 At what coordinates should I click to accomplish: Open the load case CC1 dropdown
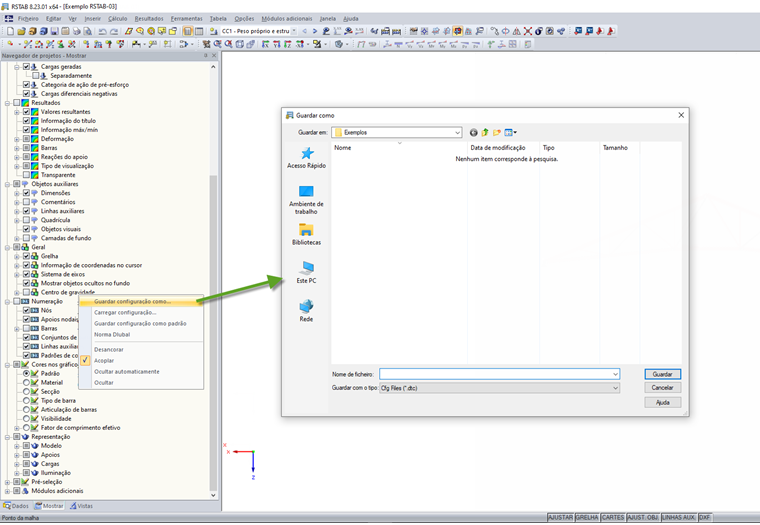click(294, 31)
